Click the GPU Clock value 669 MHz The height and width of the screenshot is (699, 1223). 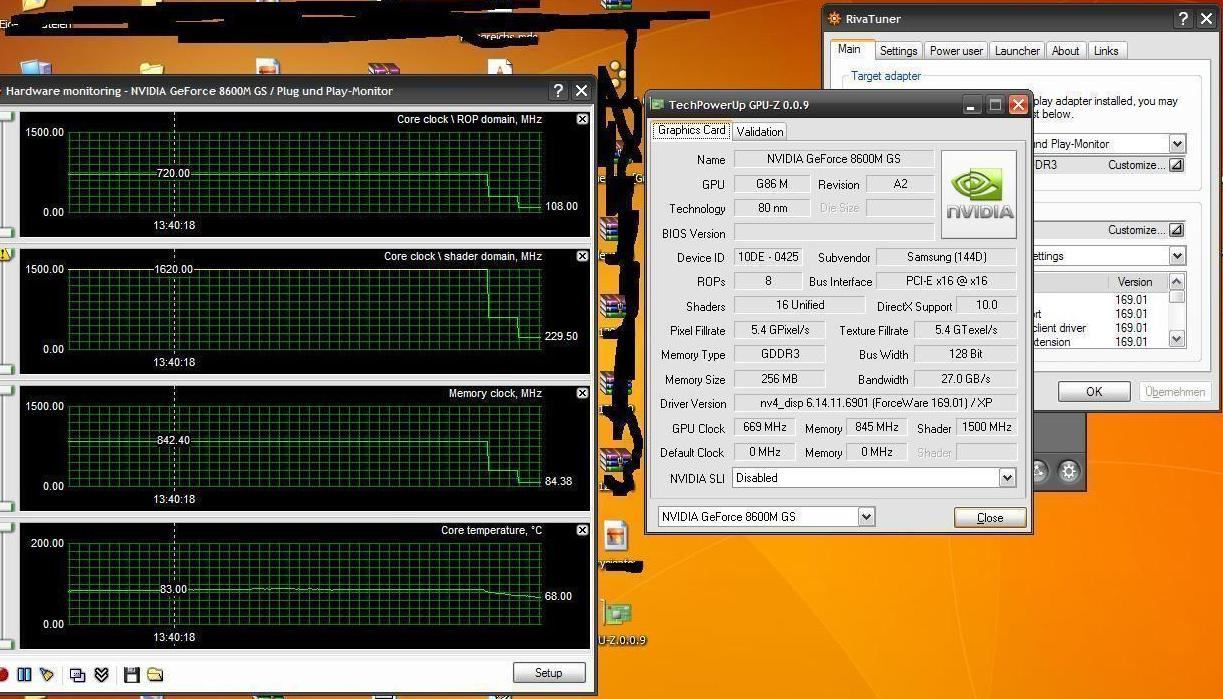[765, 427]
